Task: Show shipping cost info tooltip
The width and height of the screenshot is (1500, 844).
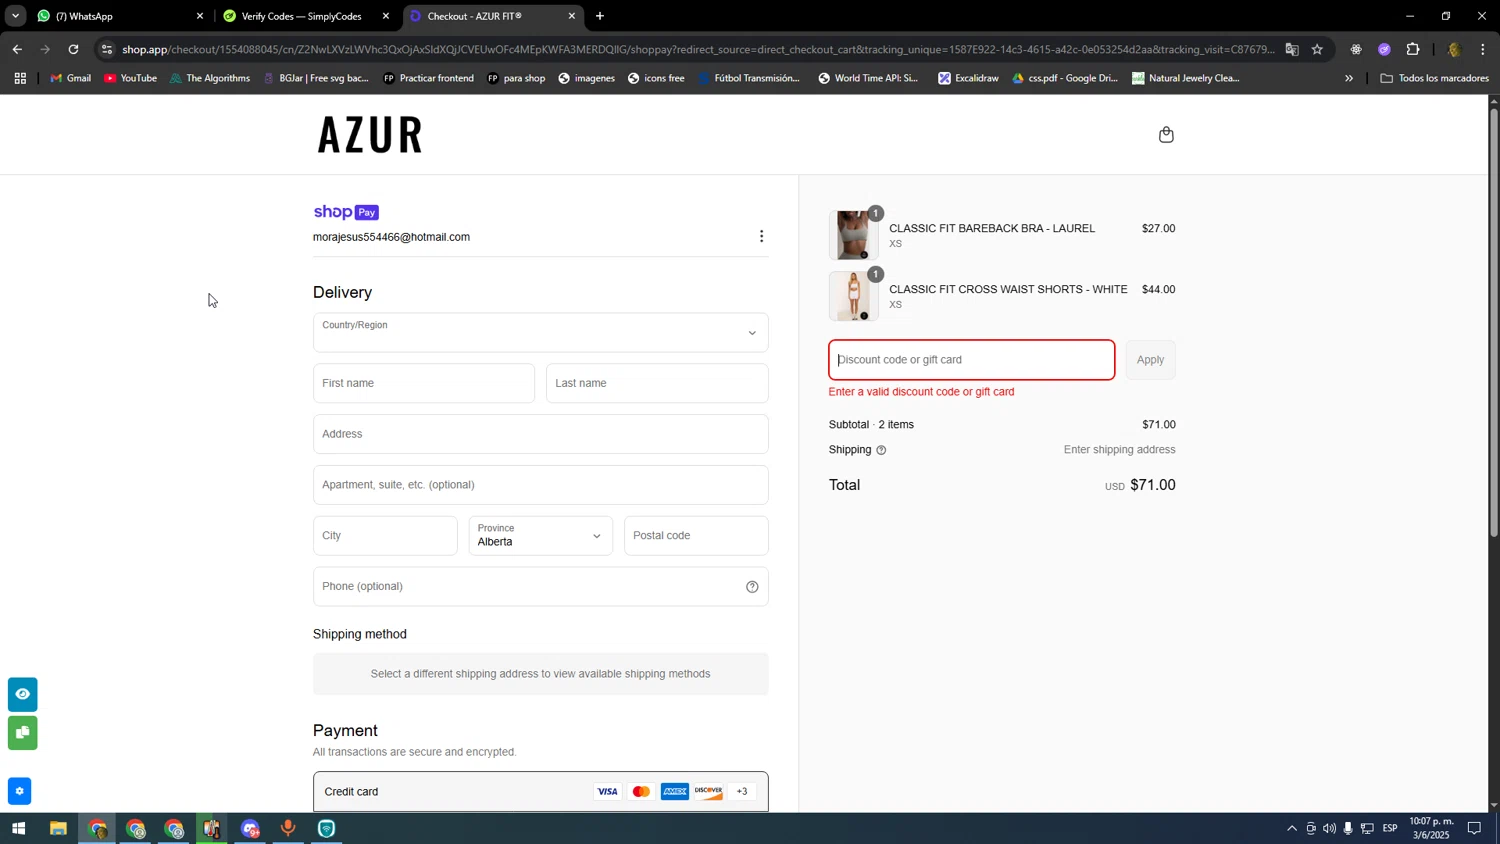Action: coord(881,450)
